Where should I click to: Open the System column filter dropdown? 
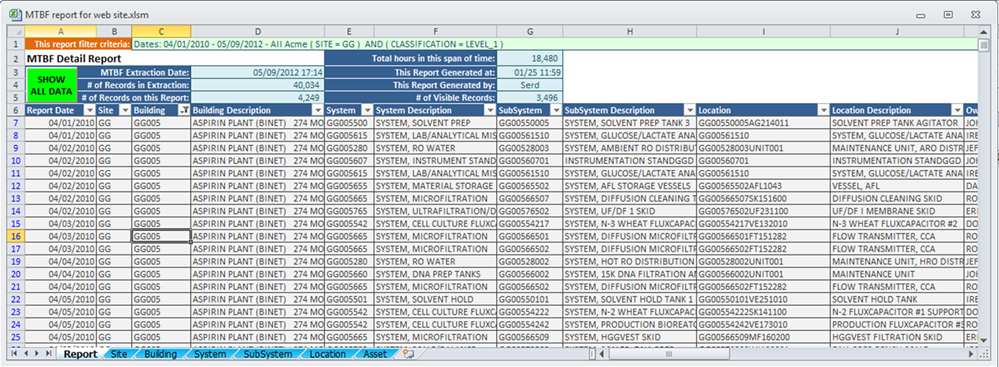click(x=368, y=110)
